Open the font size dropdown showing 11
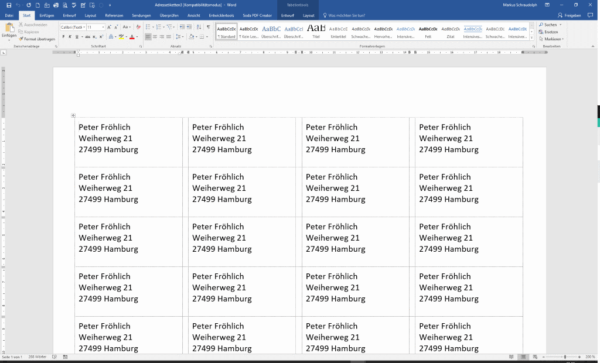Viewport: 600px width, 363px height. pyautogui.click(x=103, y=27)
